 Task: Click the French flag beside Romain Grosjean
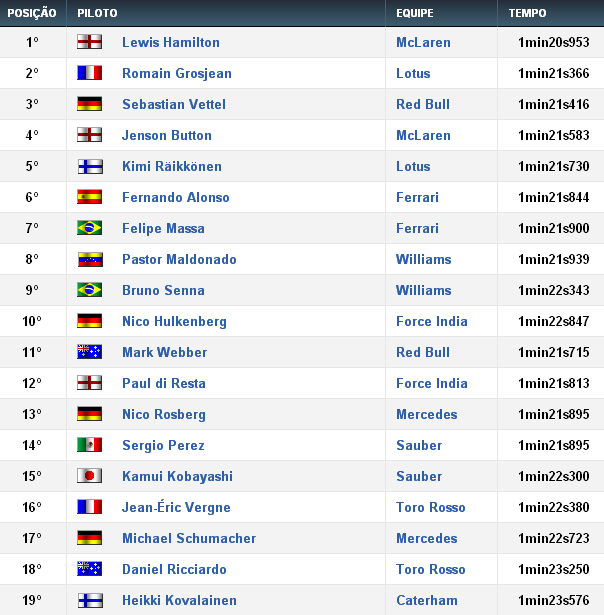[x=89, y=73]
